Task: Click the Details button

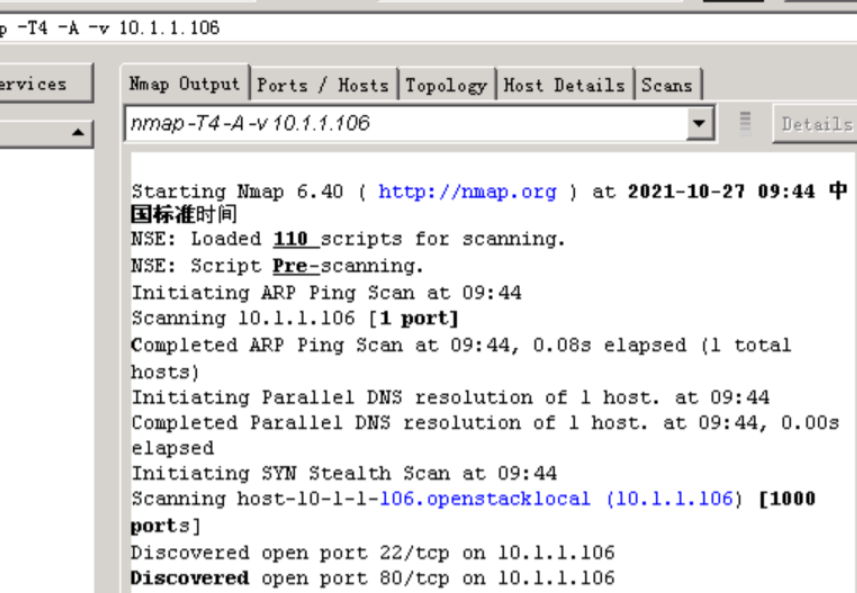Action: (815, 124)
